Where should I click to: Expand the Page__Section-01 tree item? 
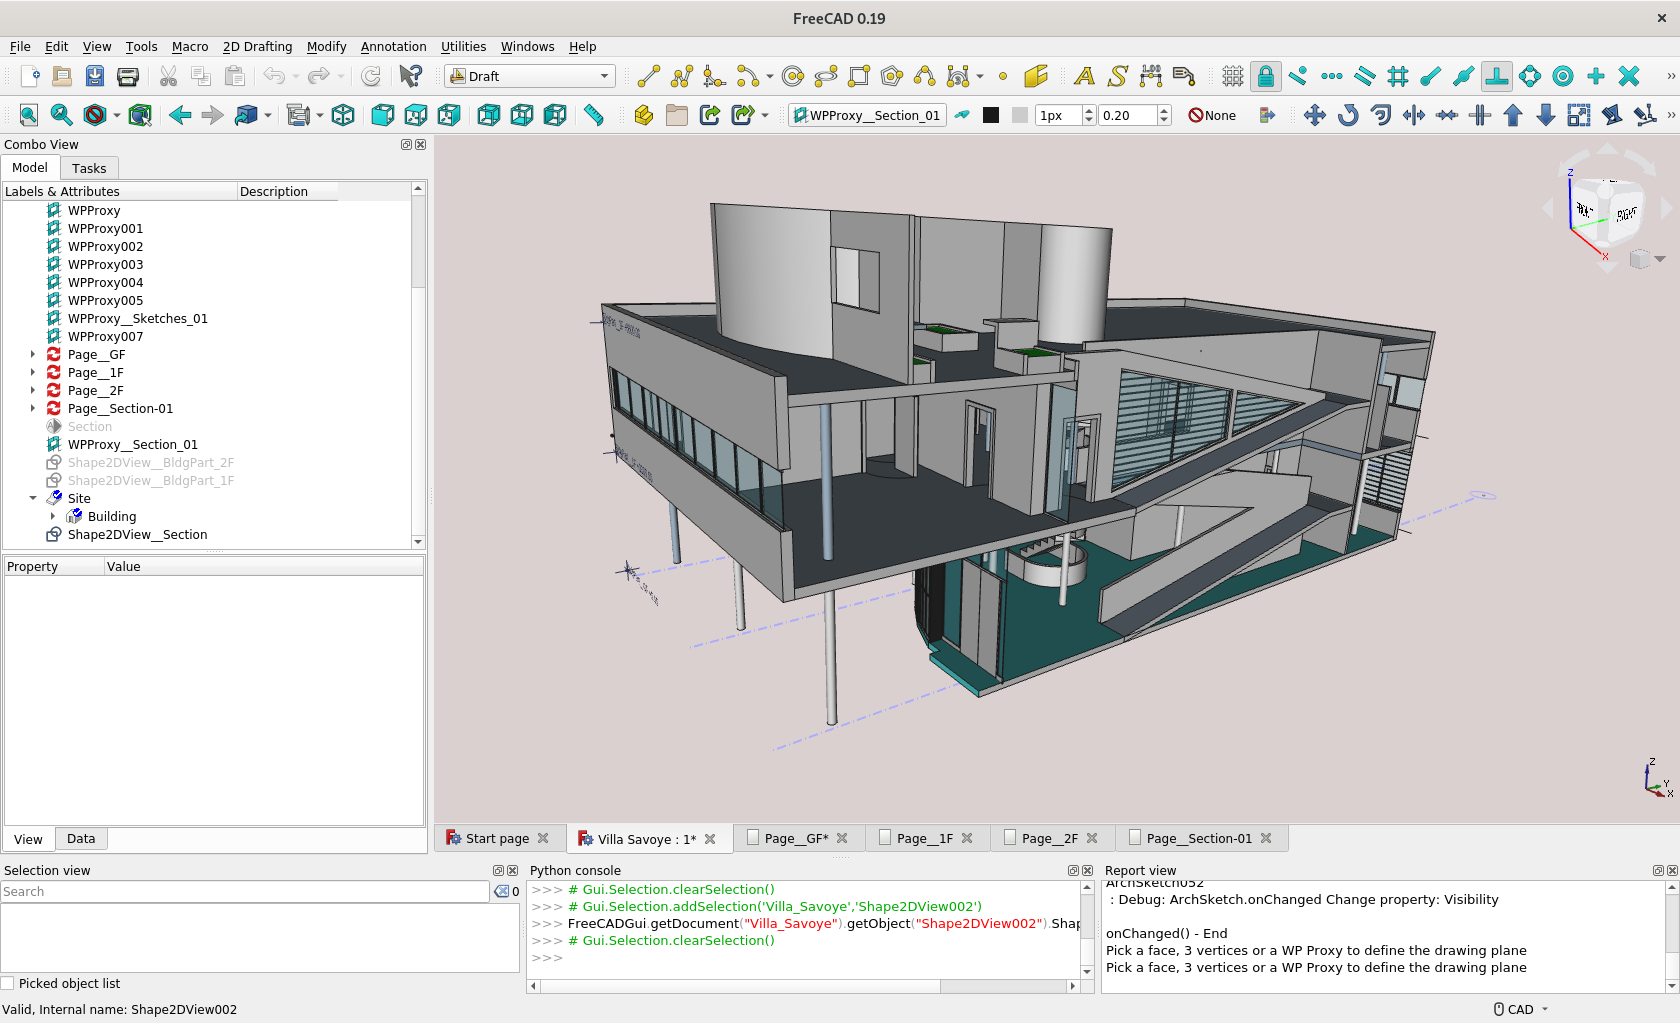pyautogui.click(x=33, y=408)
